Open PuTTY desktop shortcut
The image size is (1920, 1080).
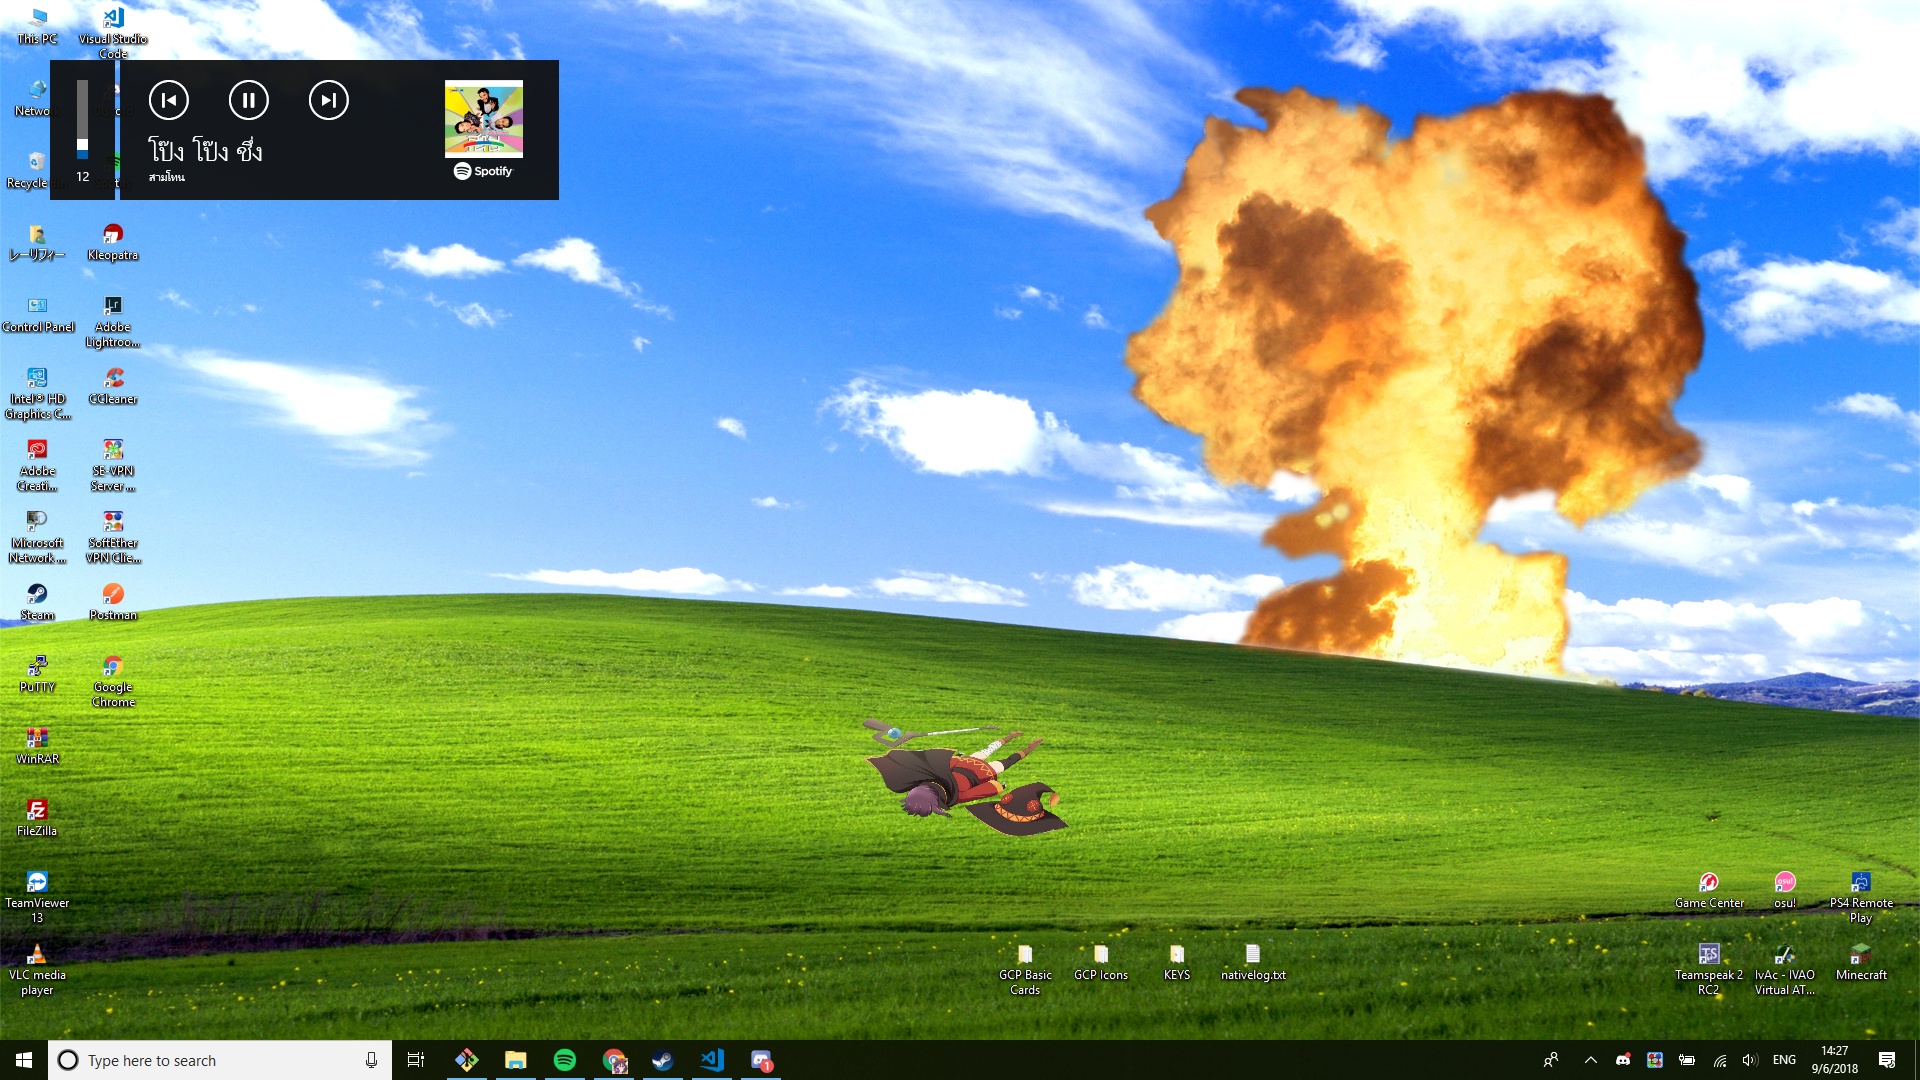pos(37,673)
